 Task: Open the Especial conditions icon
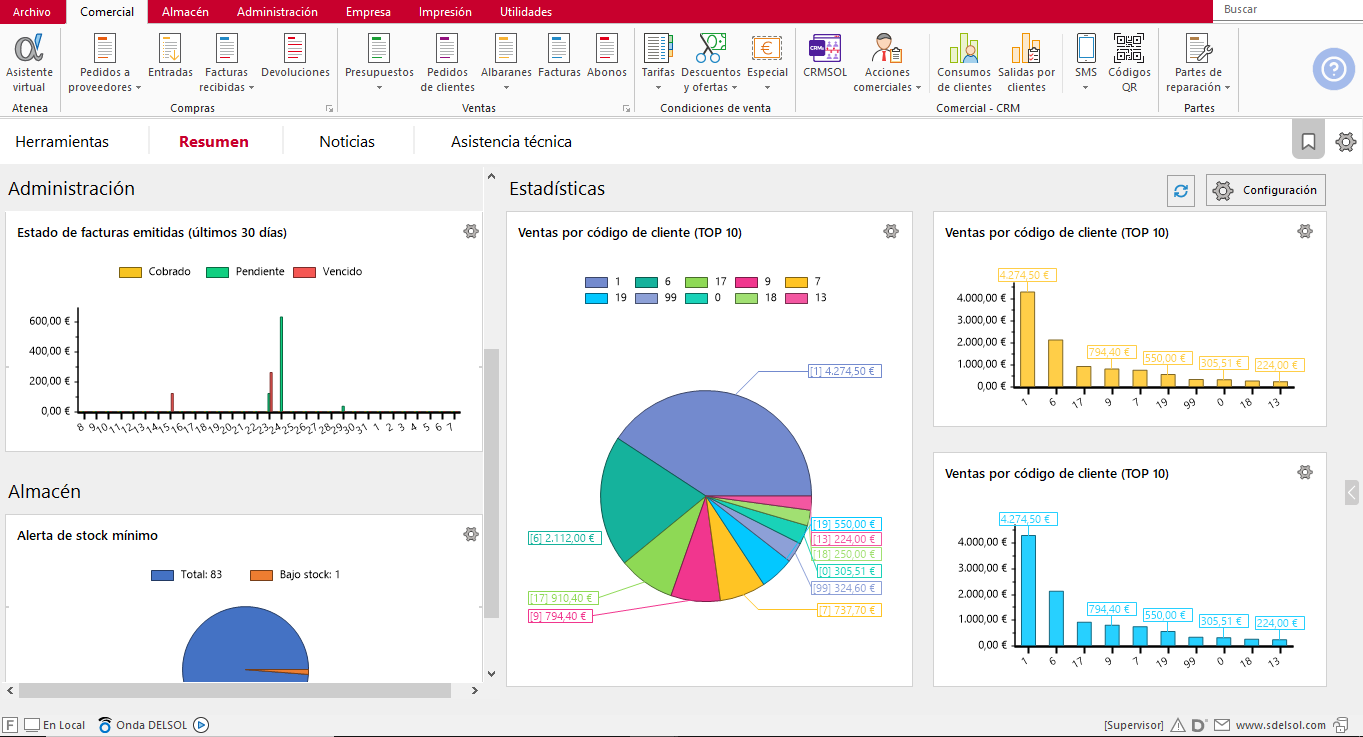(767, 64)
